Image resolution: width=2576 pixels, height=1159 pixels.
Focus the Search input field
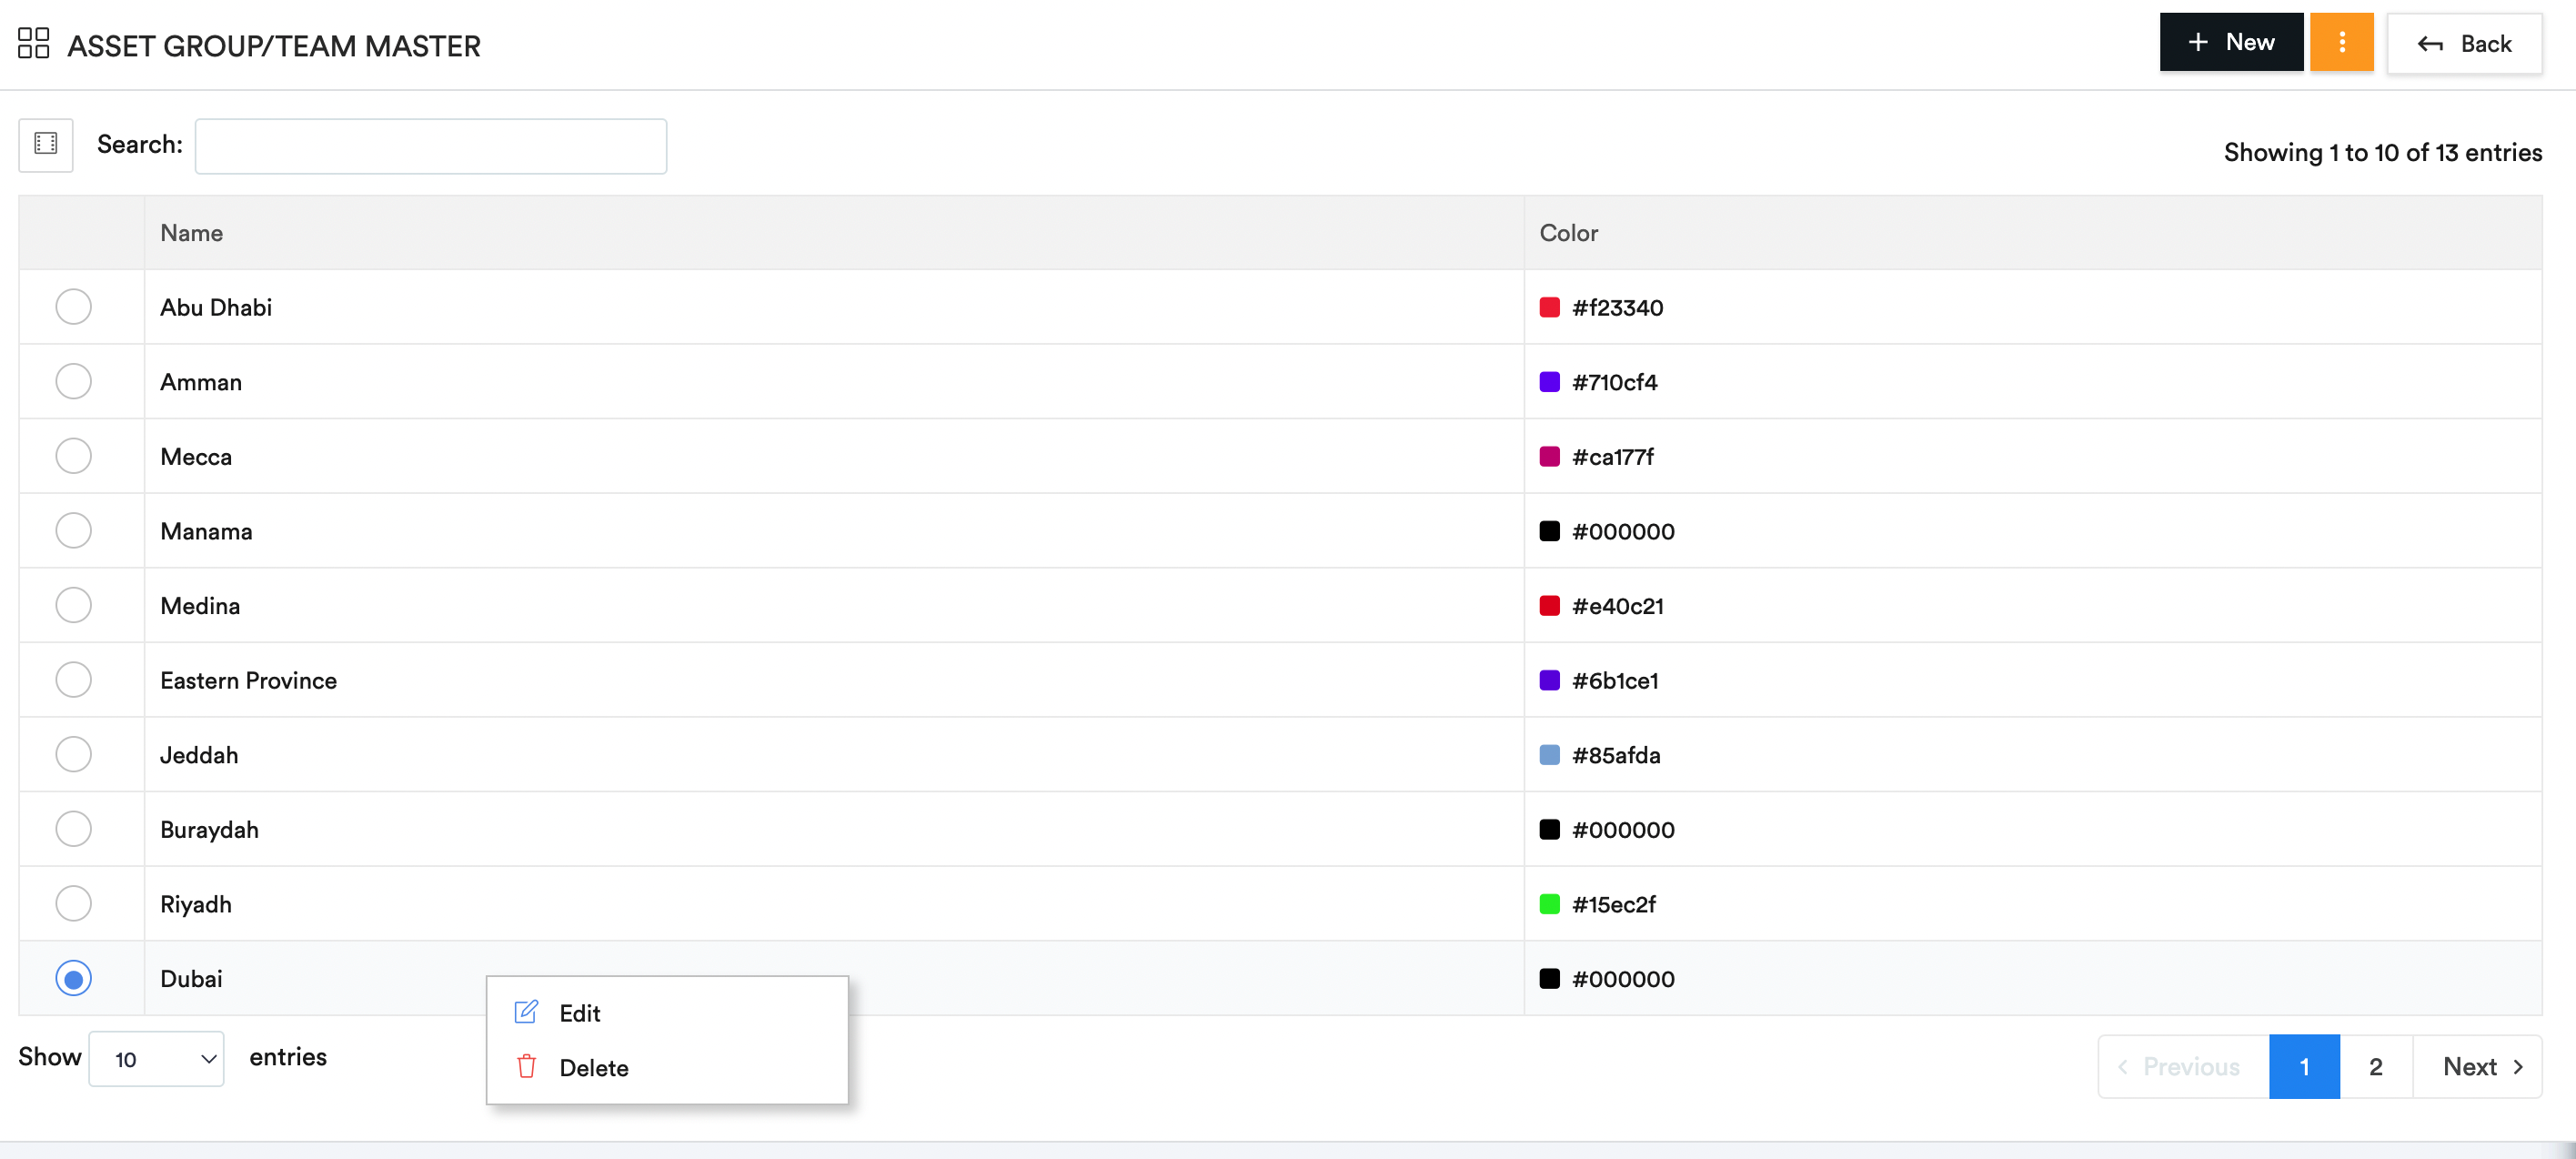coord(430,146)
